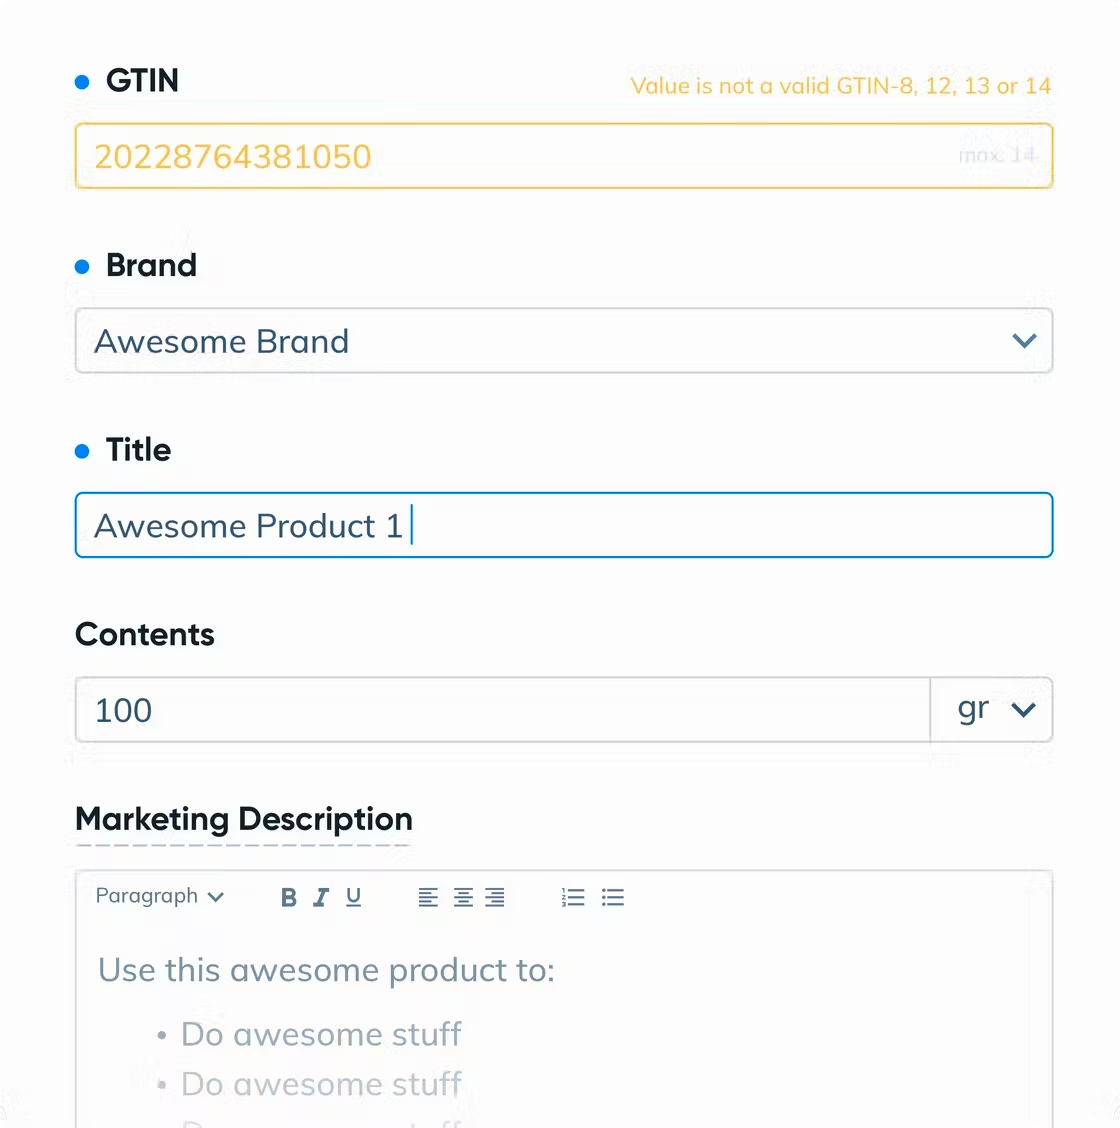Click the "Use this awesome product to:" line

tap(326, 970)
